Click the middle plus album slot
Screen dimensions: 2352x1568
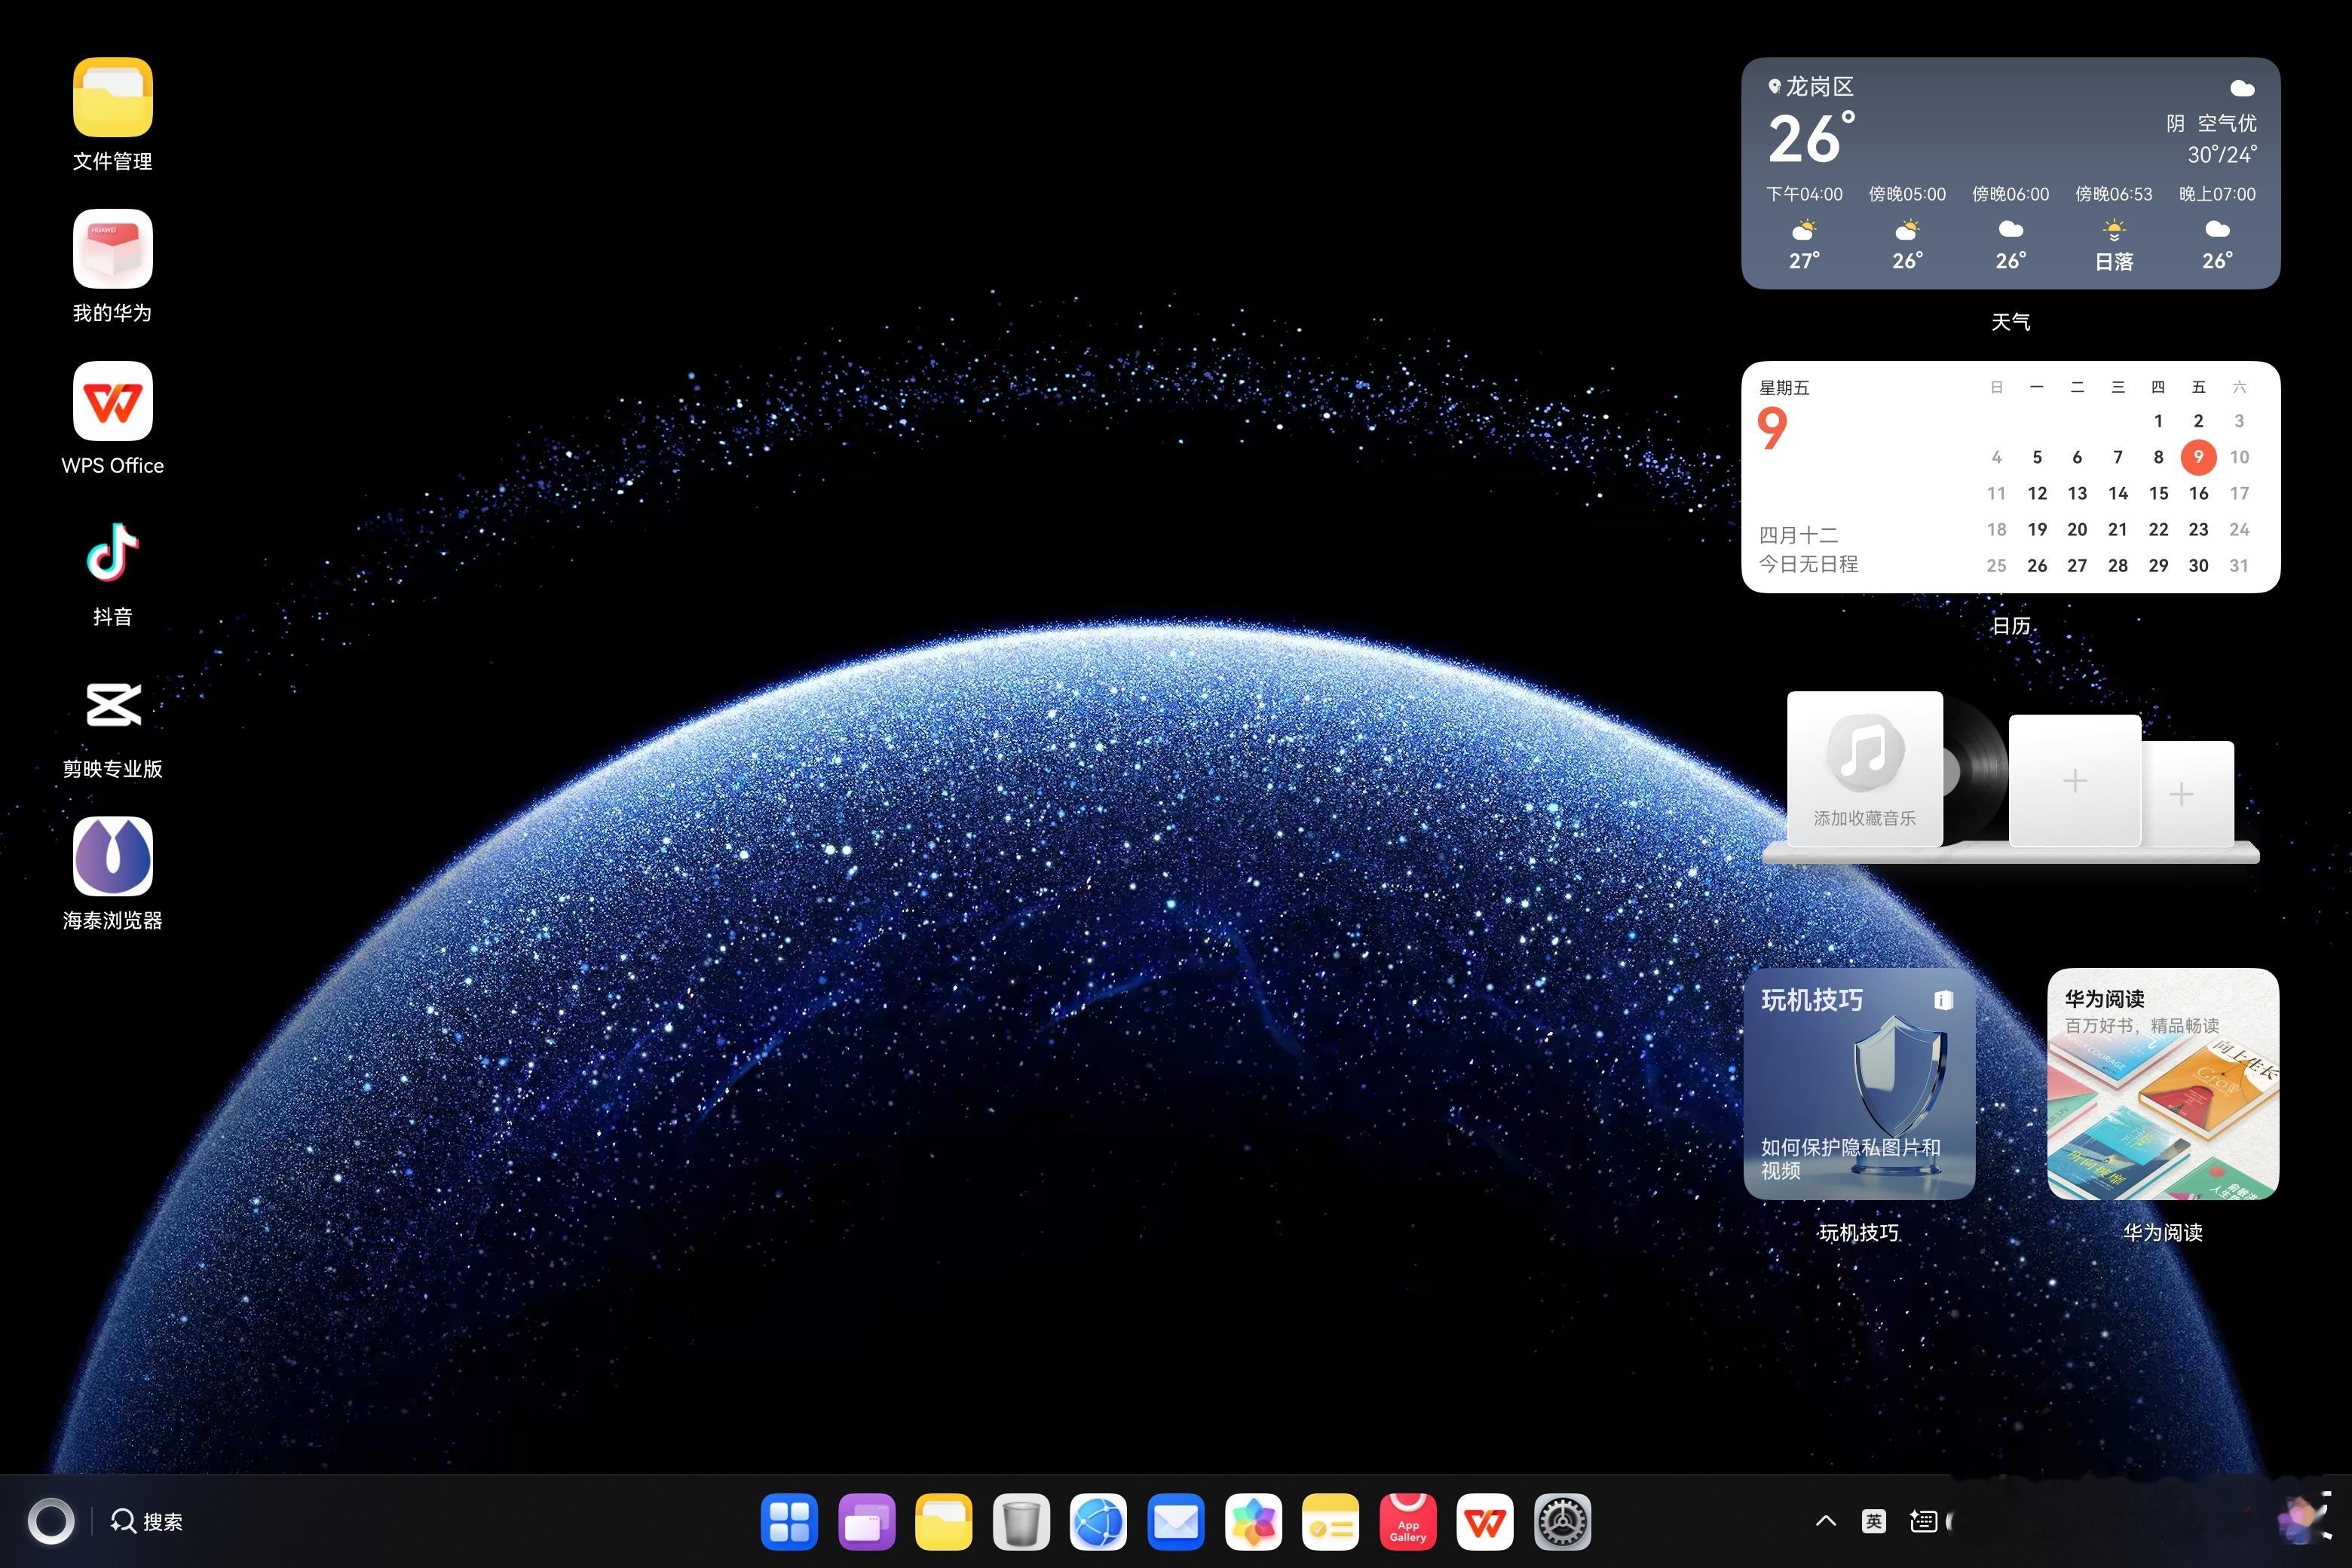(2075, 780)
